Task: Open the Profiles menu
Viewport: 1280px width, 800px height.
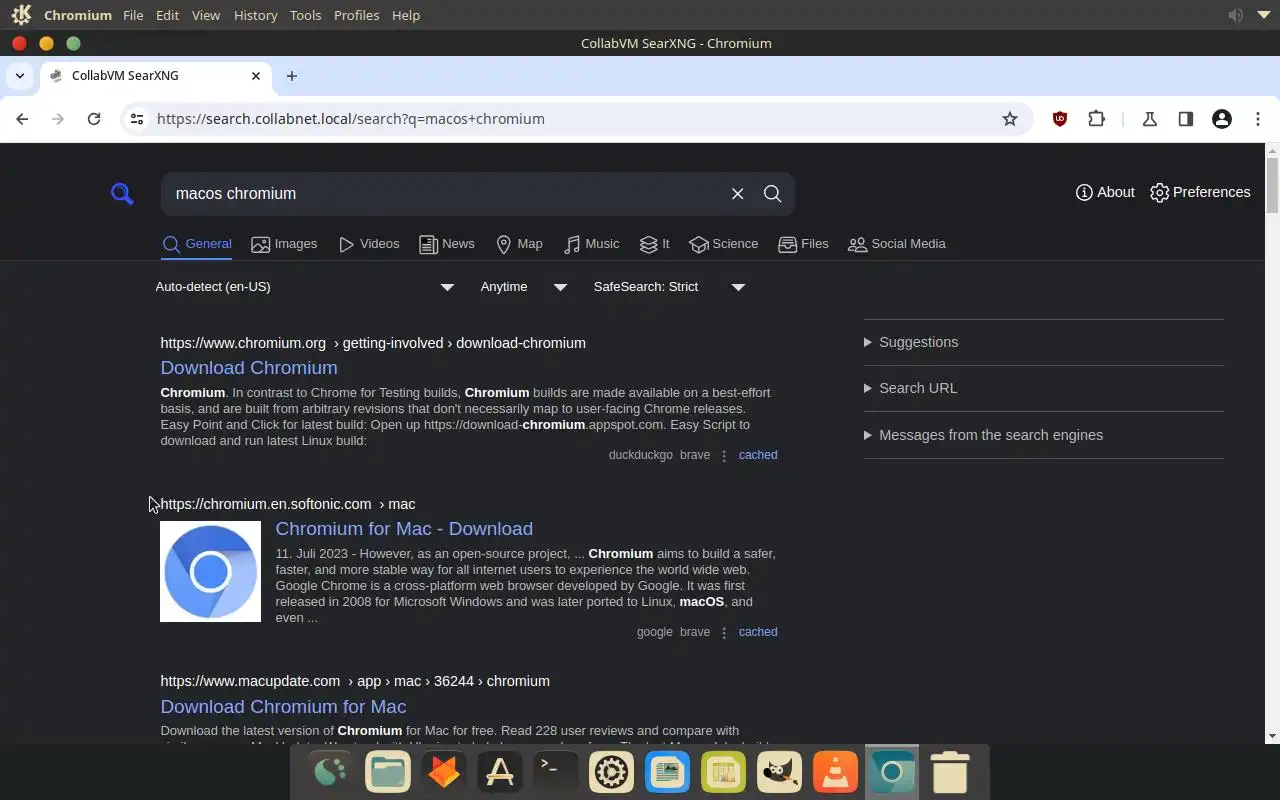Action: [x=356, y=15]
